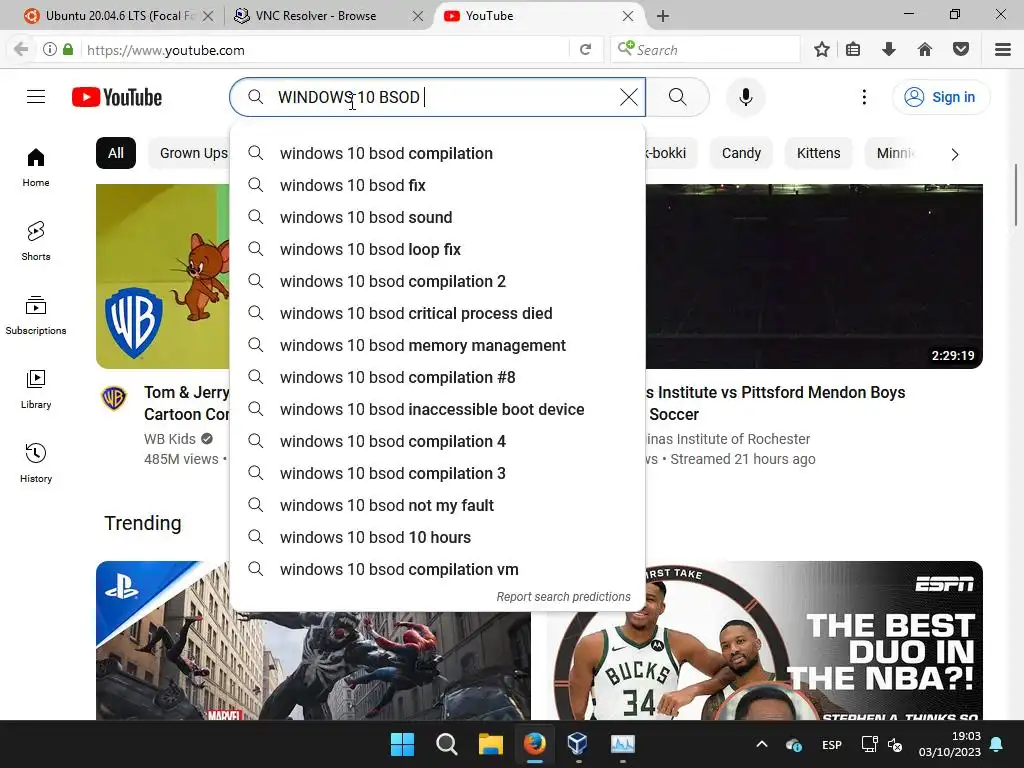Choose suggestion windows 10 bsod sound
The width and height of the screenshot is (1024, 768).
(x=438, y=217)
